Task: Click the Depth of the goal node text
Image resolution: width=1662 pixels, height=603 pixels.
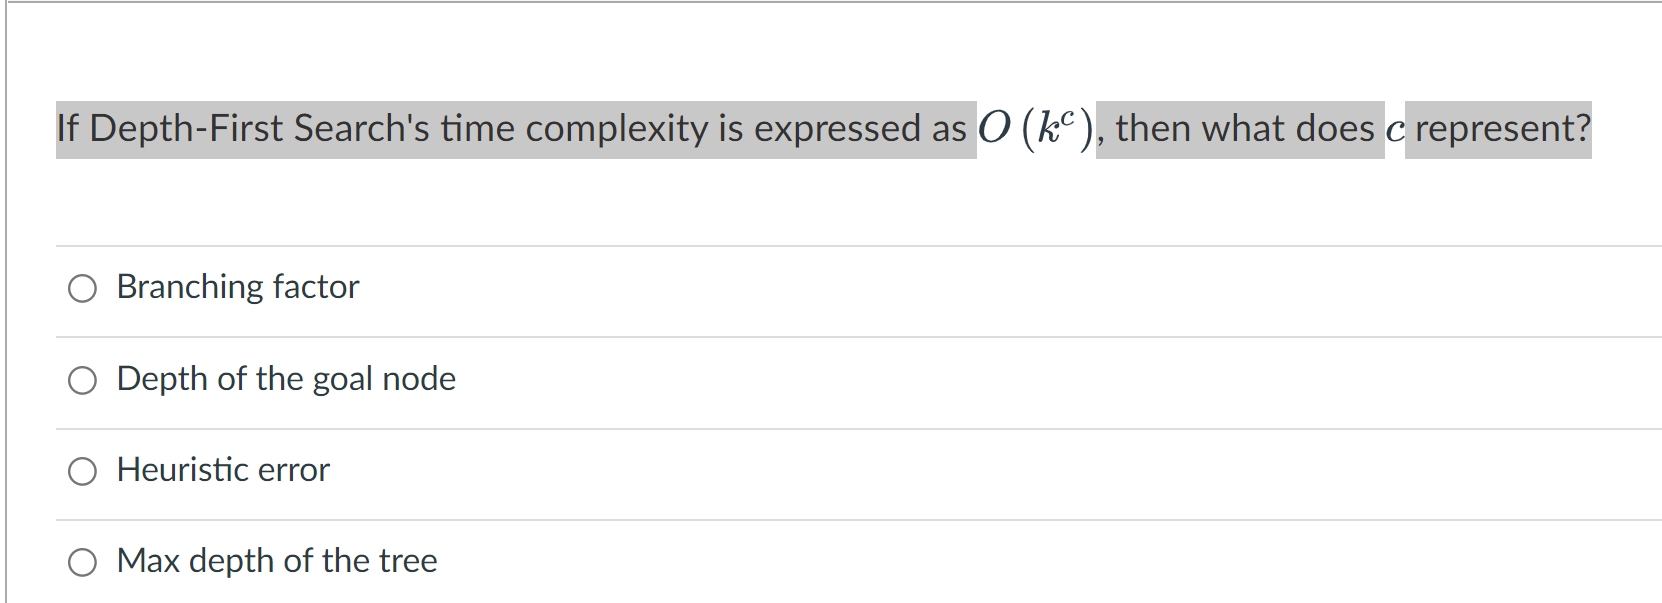Action: (x=286, y=379)
